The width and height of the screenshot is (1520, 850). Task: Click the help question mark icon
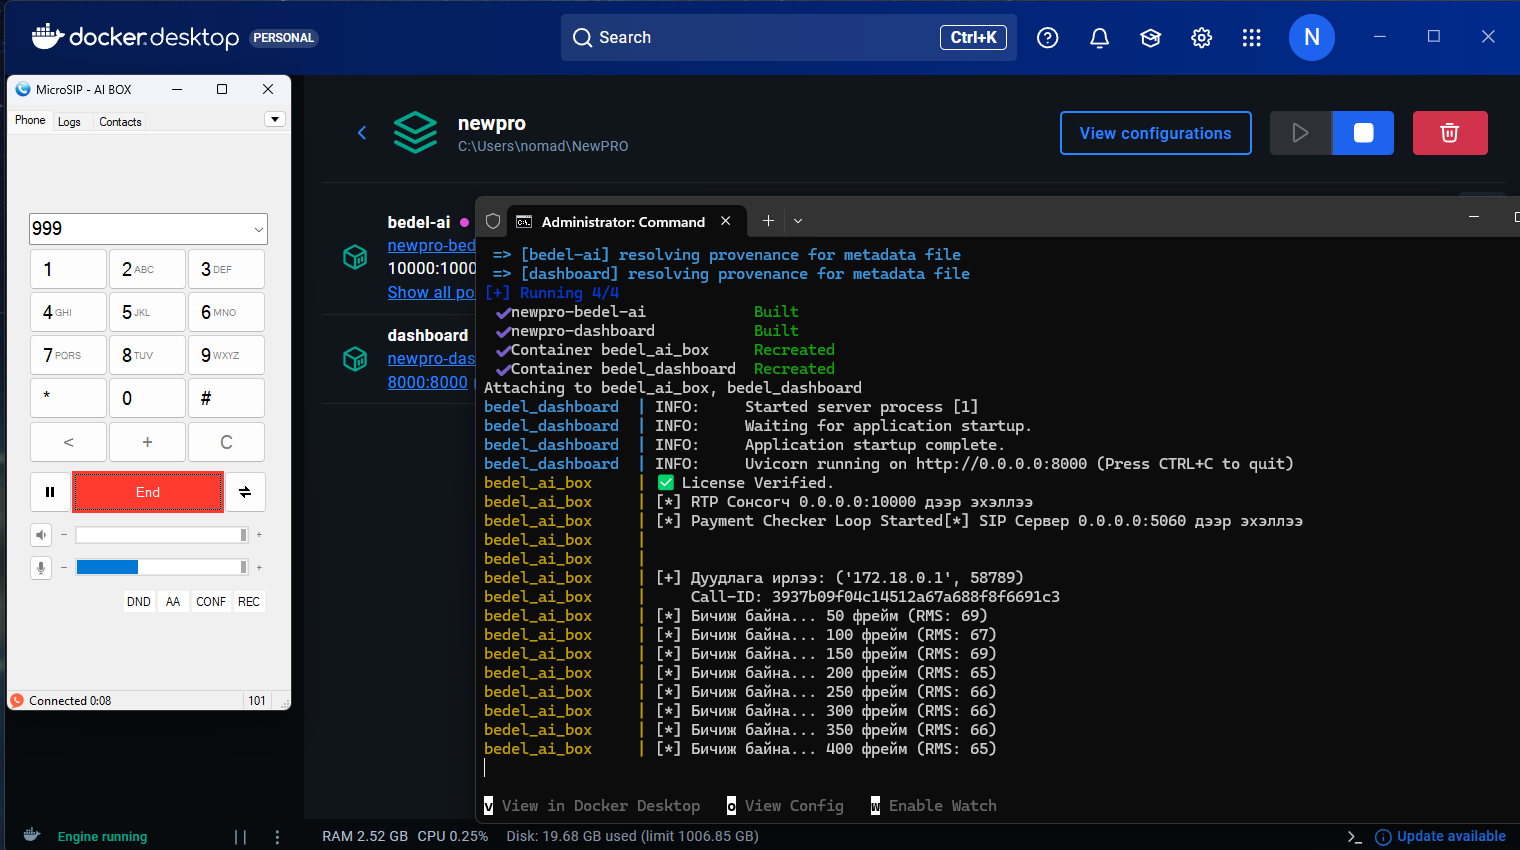pyautogui.click(x=1047, y=38)
